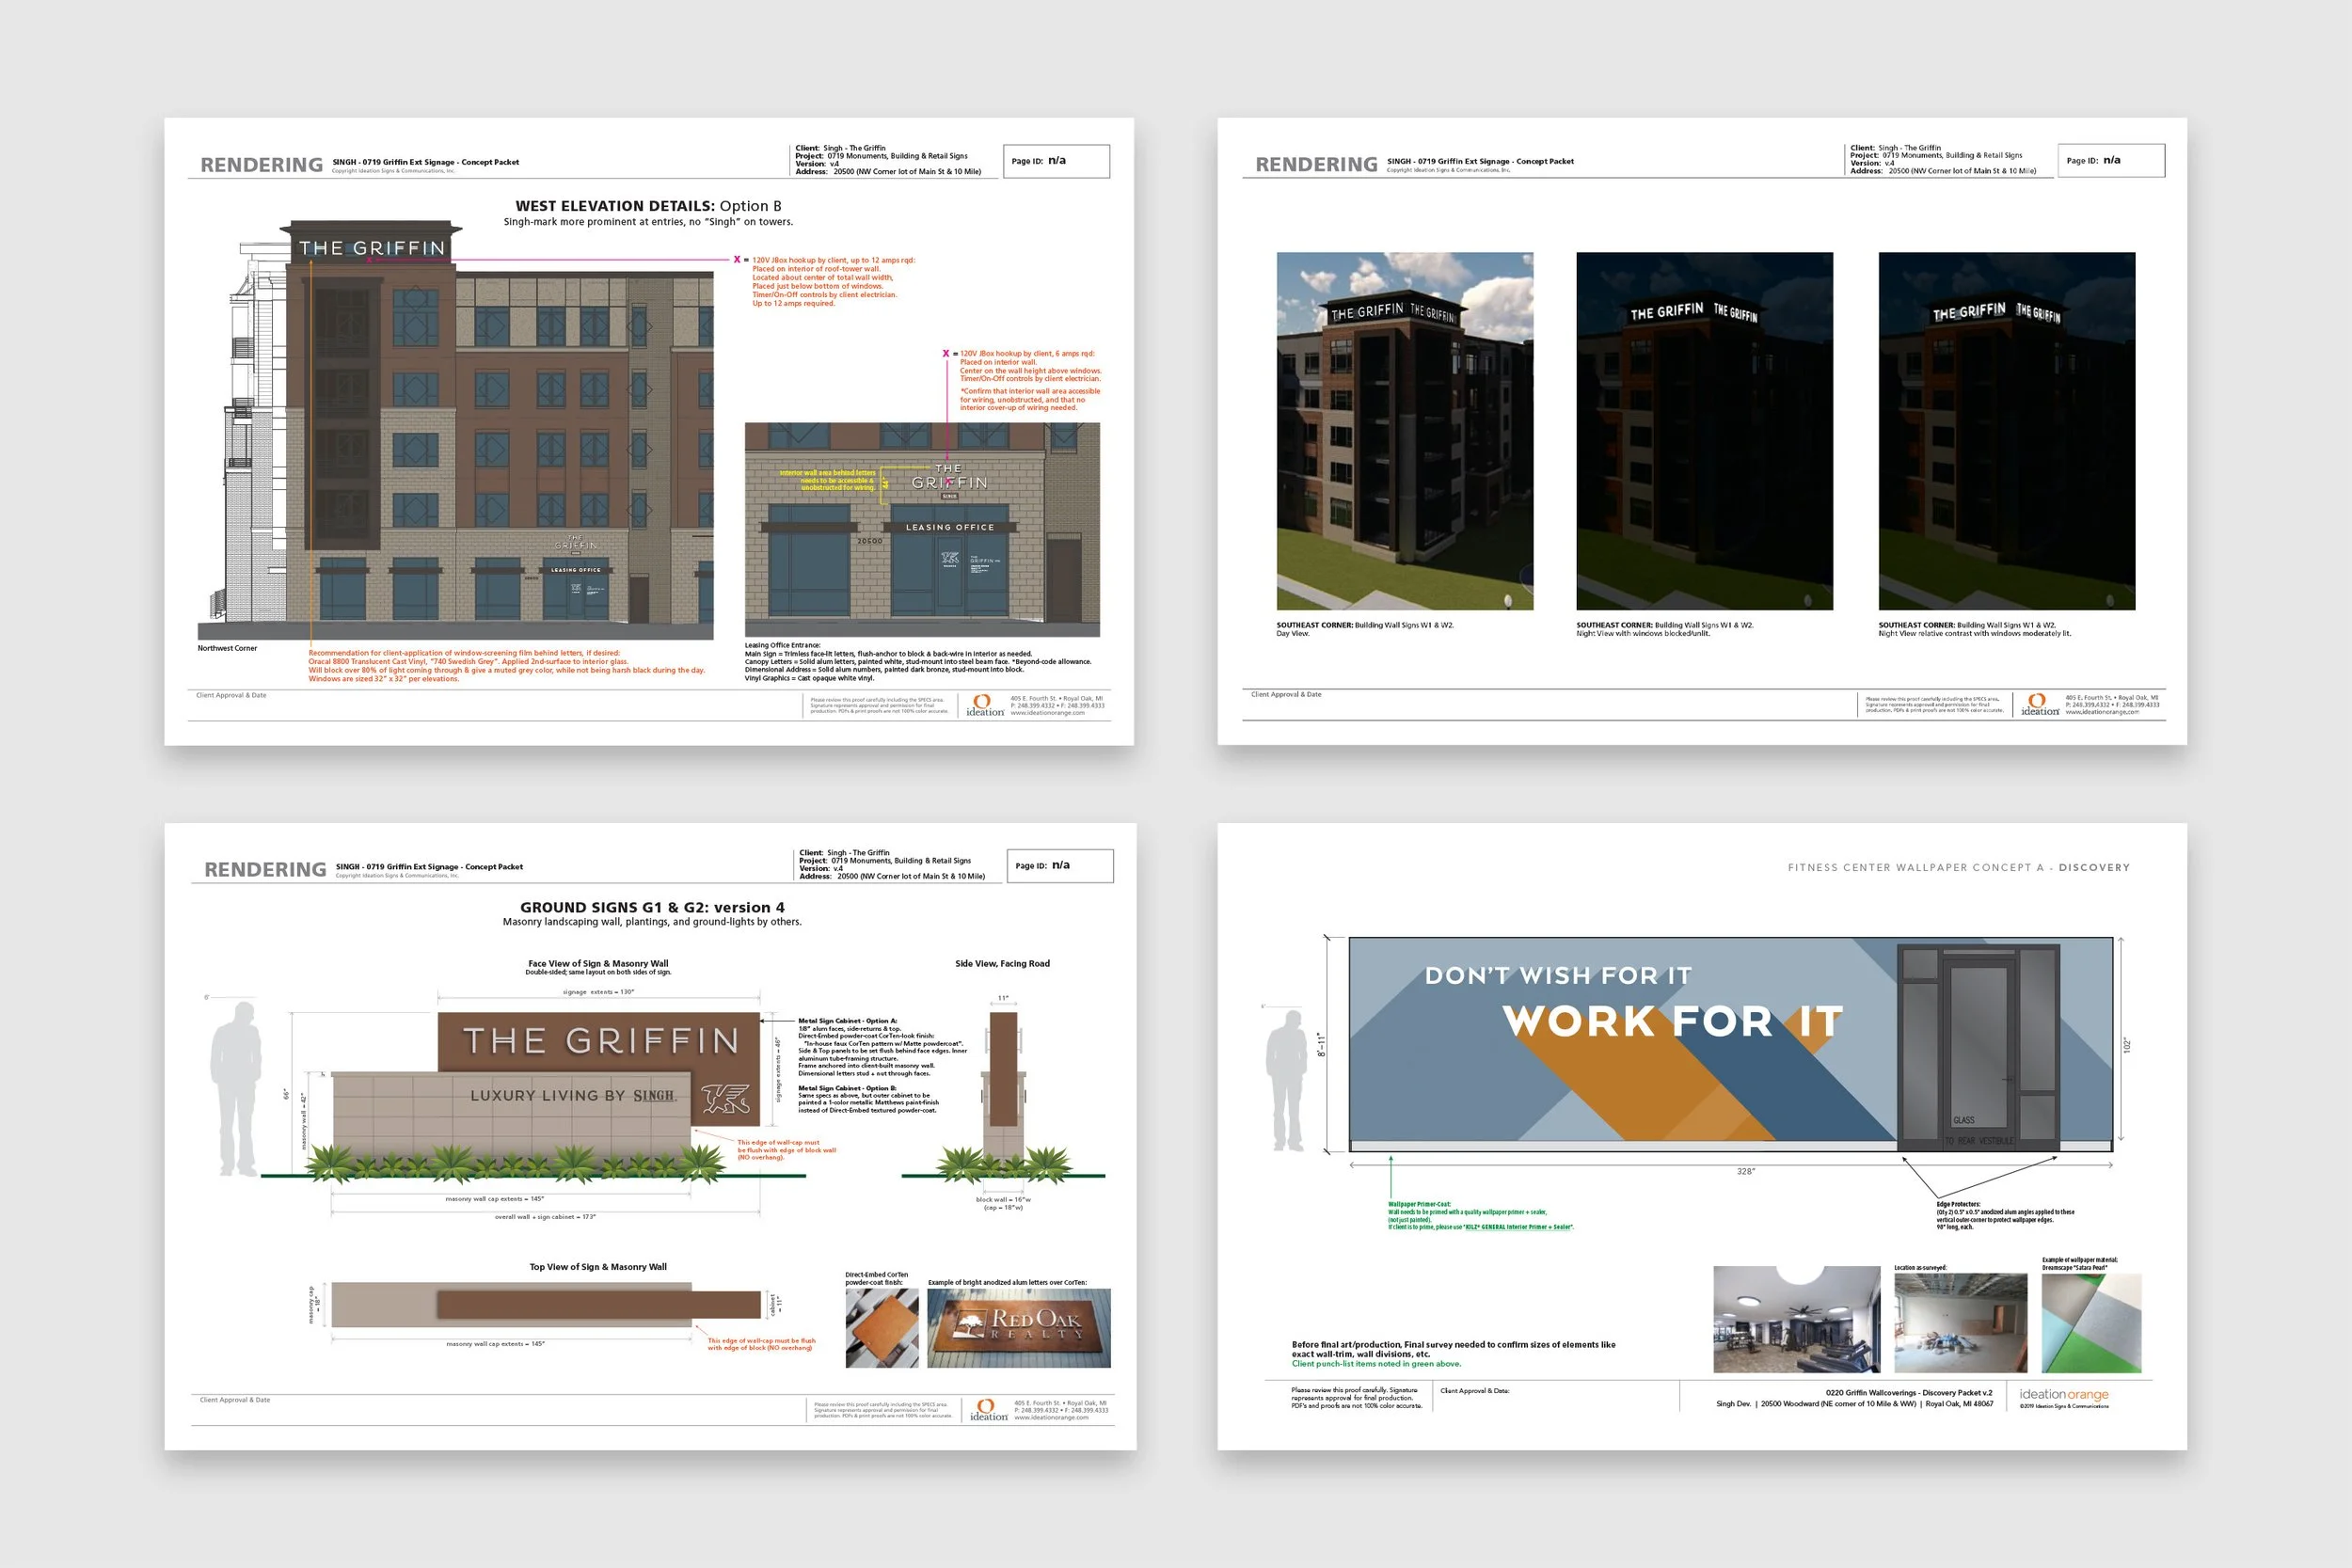The height and width of the screenshot is (1568, 2352).
Task: Click the Page ID box on the Ground Signs page
Action: pyautogui.click(x=1060, y=866)
